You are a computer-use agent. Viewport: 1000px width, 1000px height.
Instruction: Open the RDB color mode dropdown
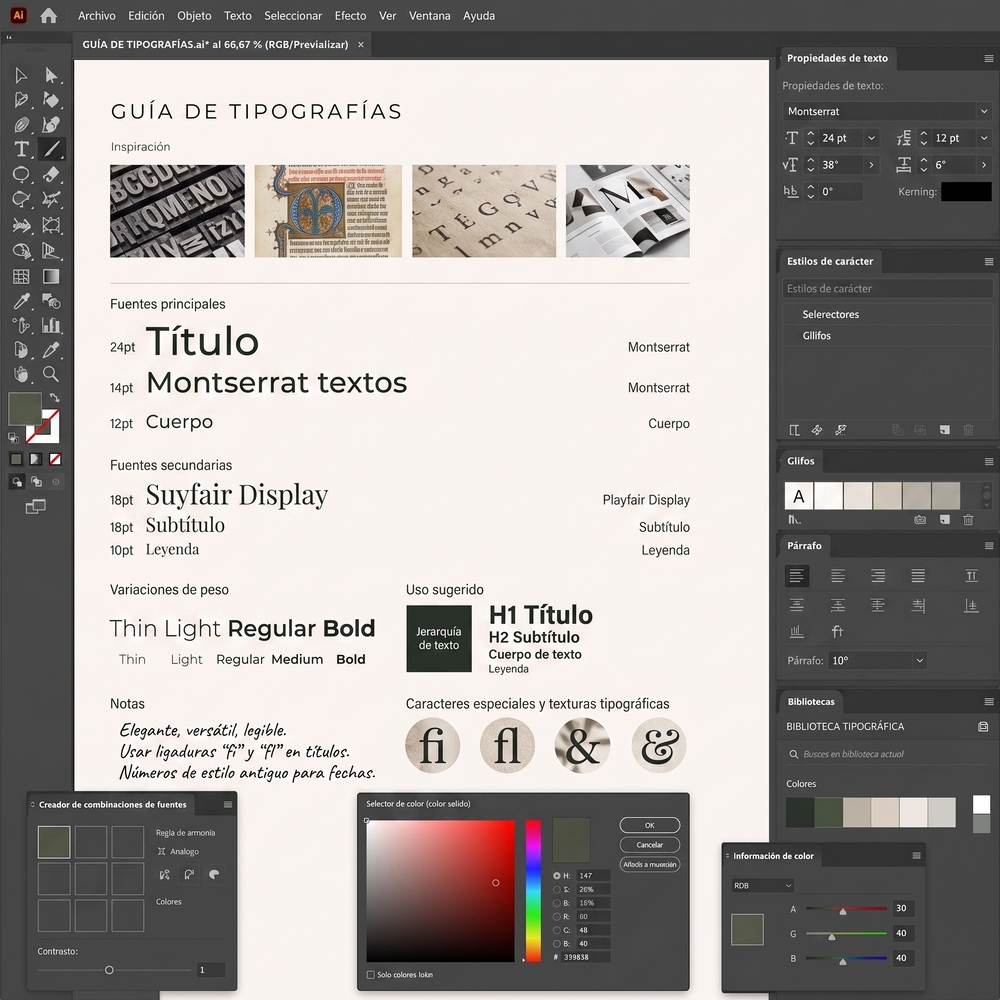pyautogui.click(x=763, y=885)
